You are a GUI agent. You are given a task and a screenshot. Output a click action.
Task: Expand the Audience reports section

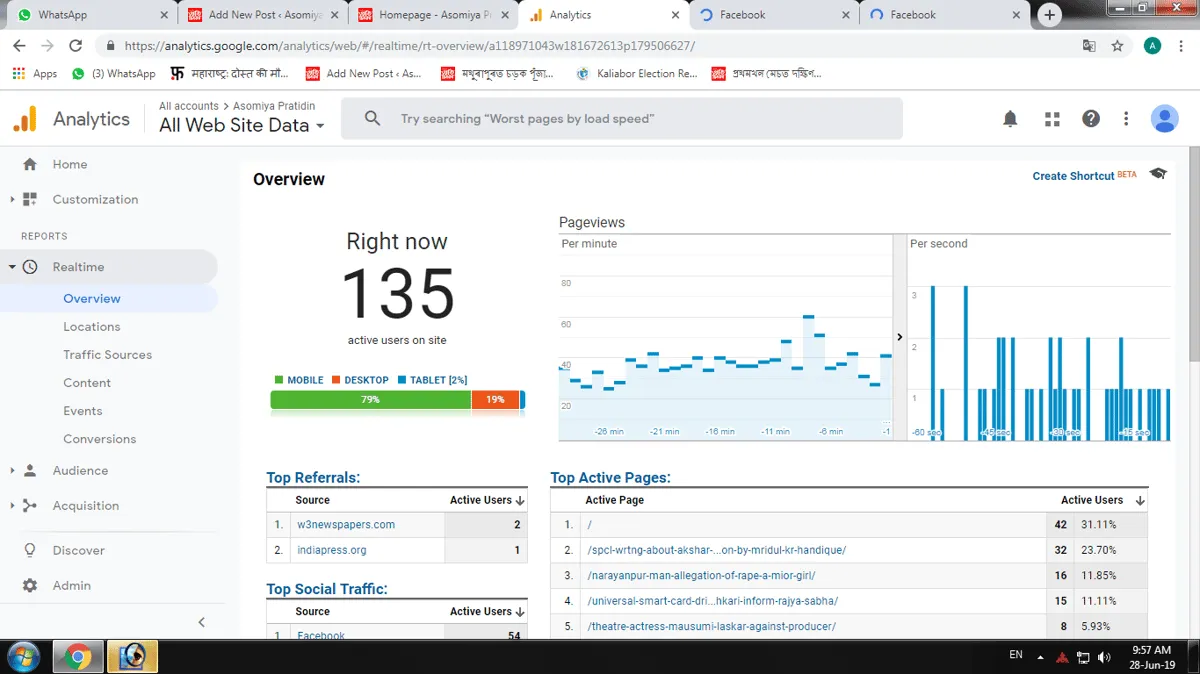pos(12,471)
